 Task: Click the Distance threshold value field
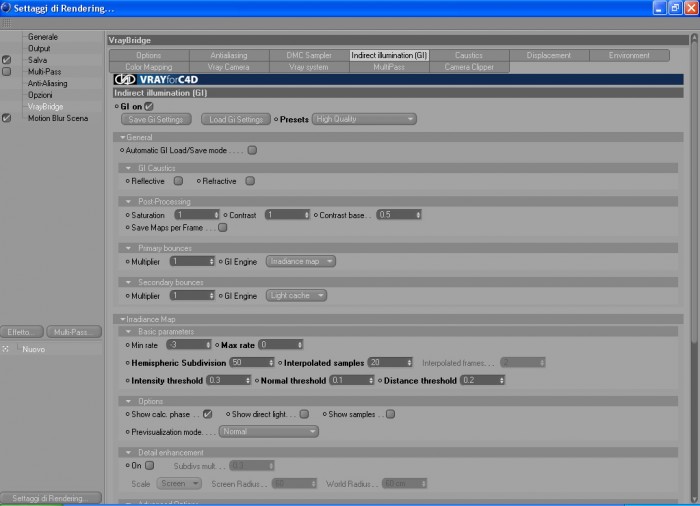tap(482, 381)
